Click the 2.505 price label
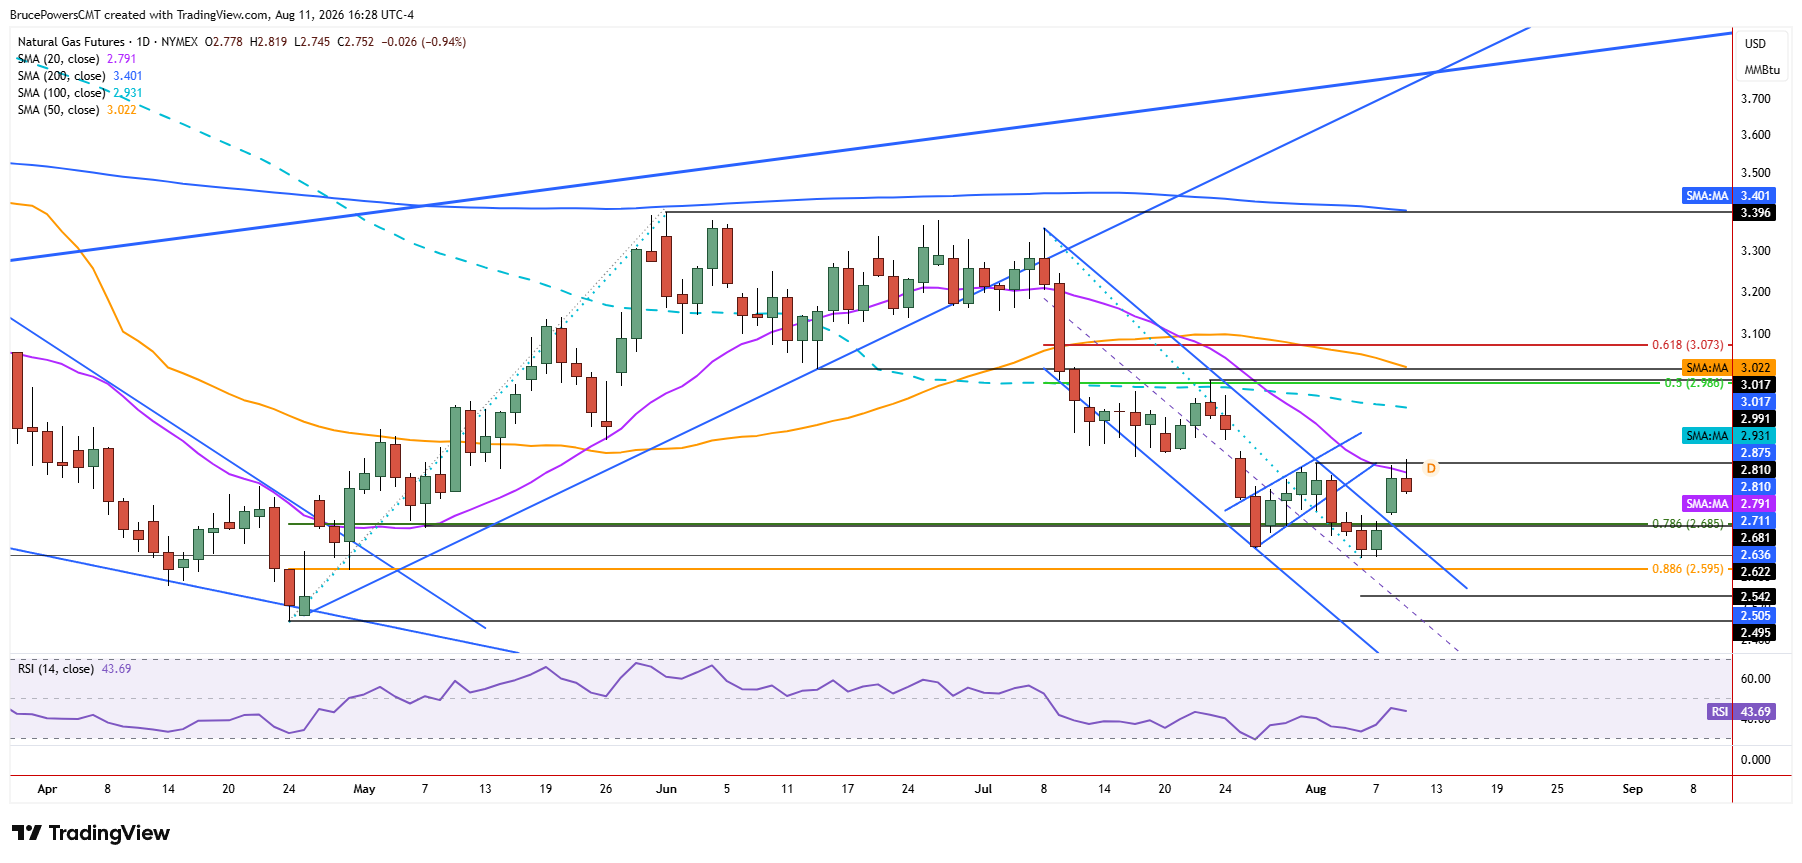 [x=1755, y=616]
